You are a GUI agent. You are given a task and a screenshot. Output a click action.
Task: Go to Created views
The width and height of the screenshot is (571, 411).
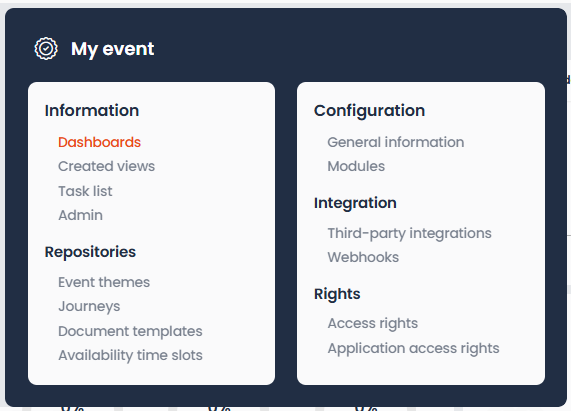107,166
